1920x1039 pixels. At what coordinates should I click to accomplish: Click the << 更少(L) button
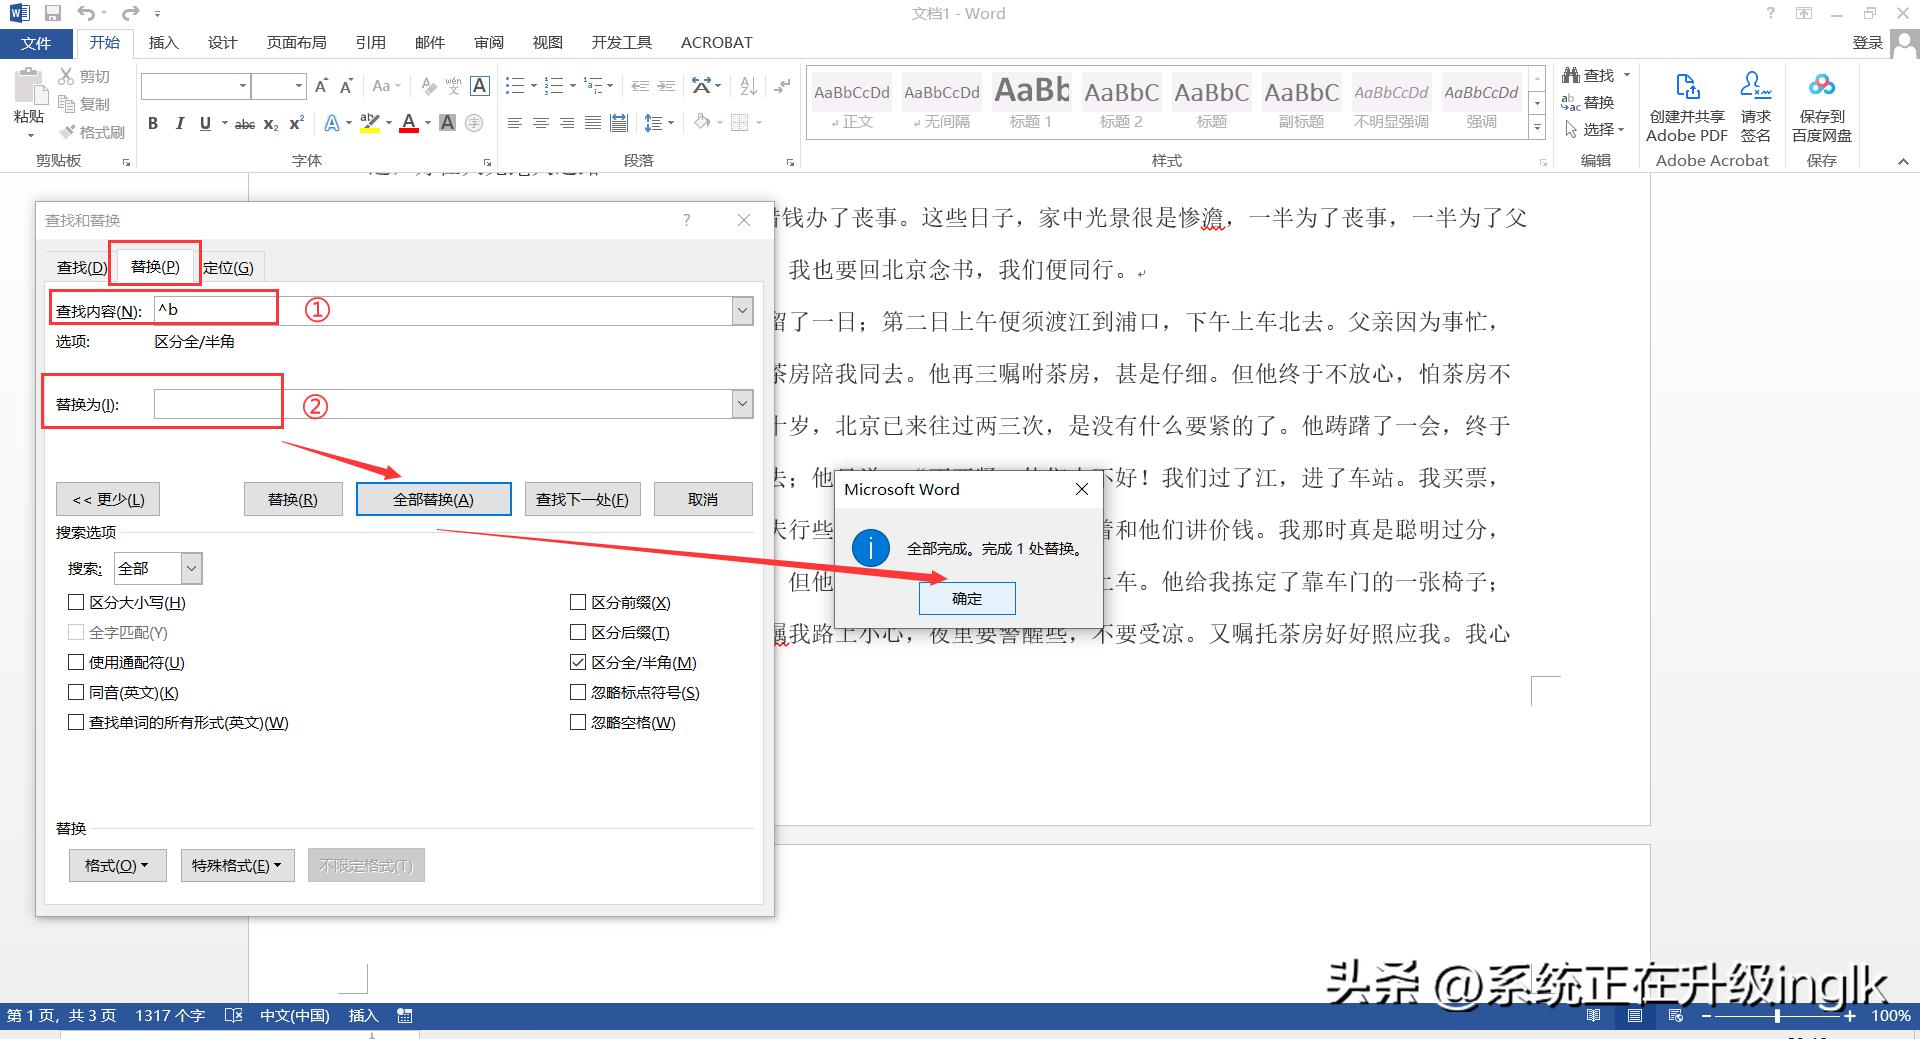[108, 500]
